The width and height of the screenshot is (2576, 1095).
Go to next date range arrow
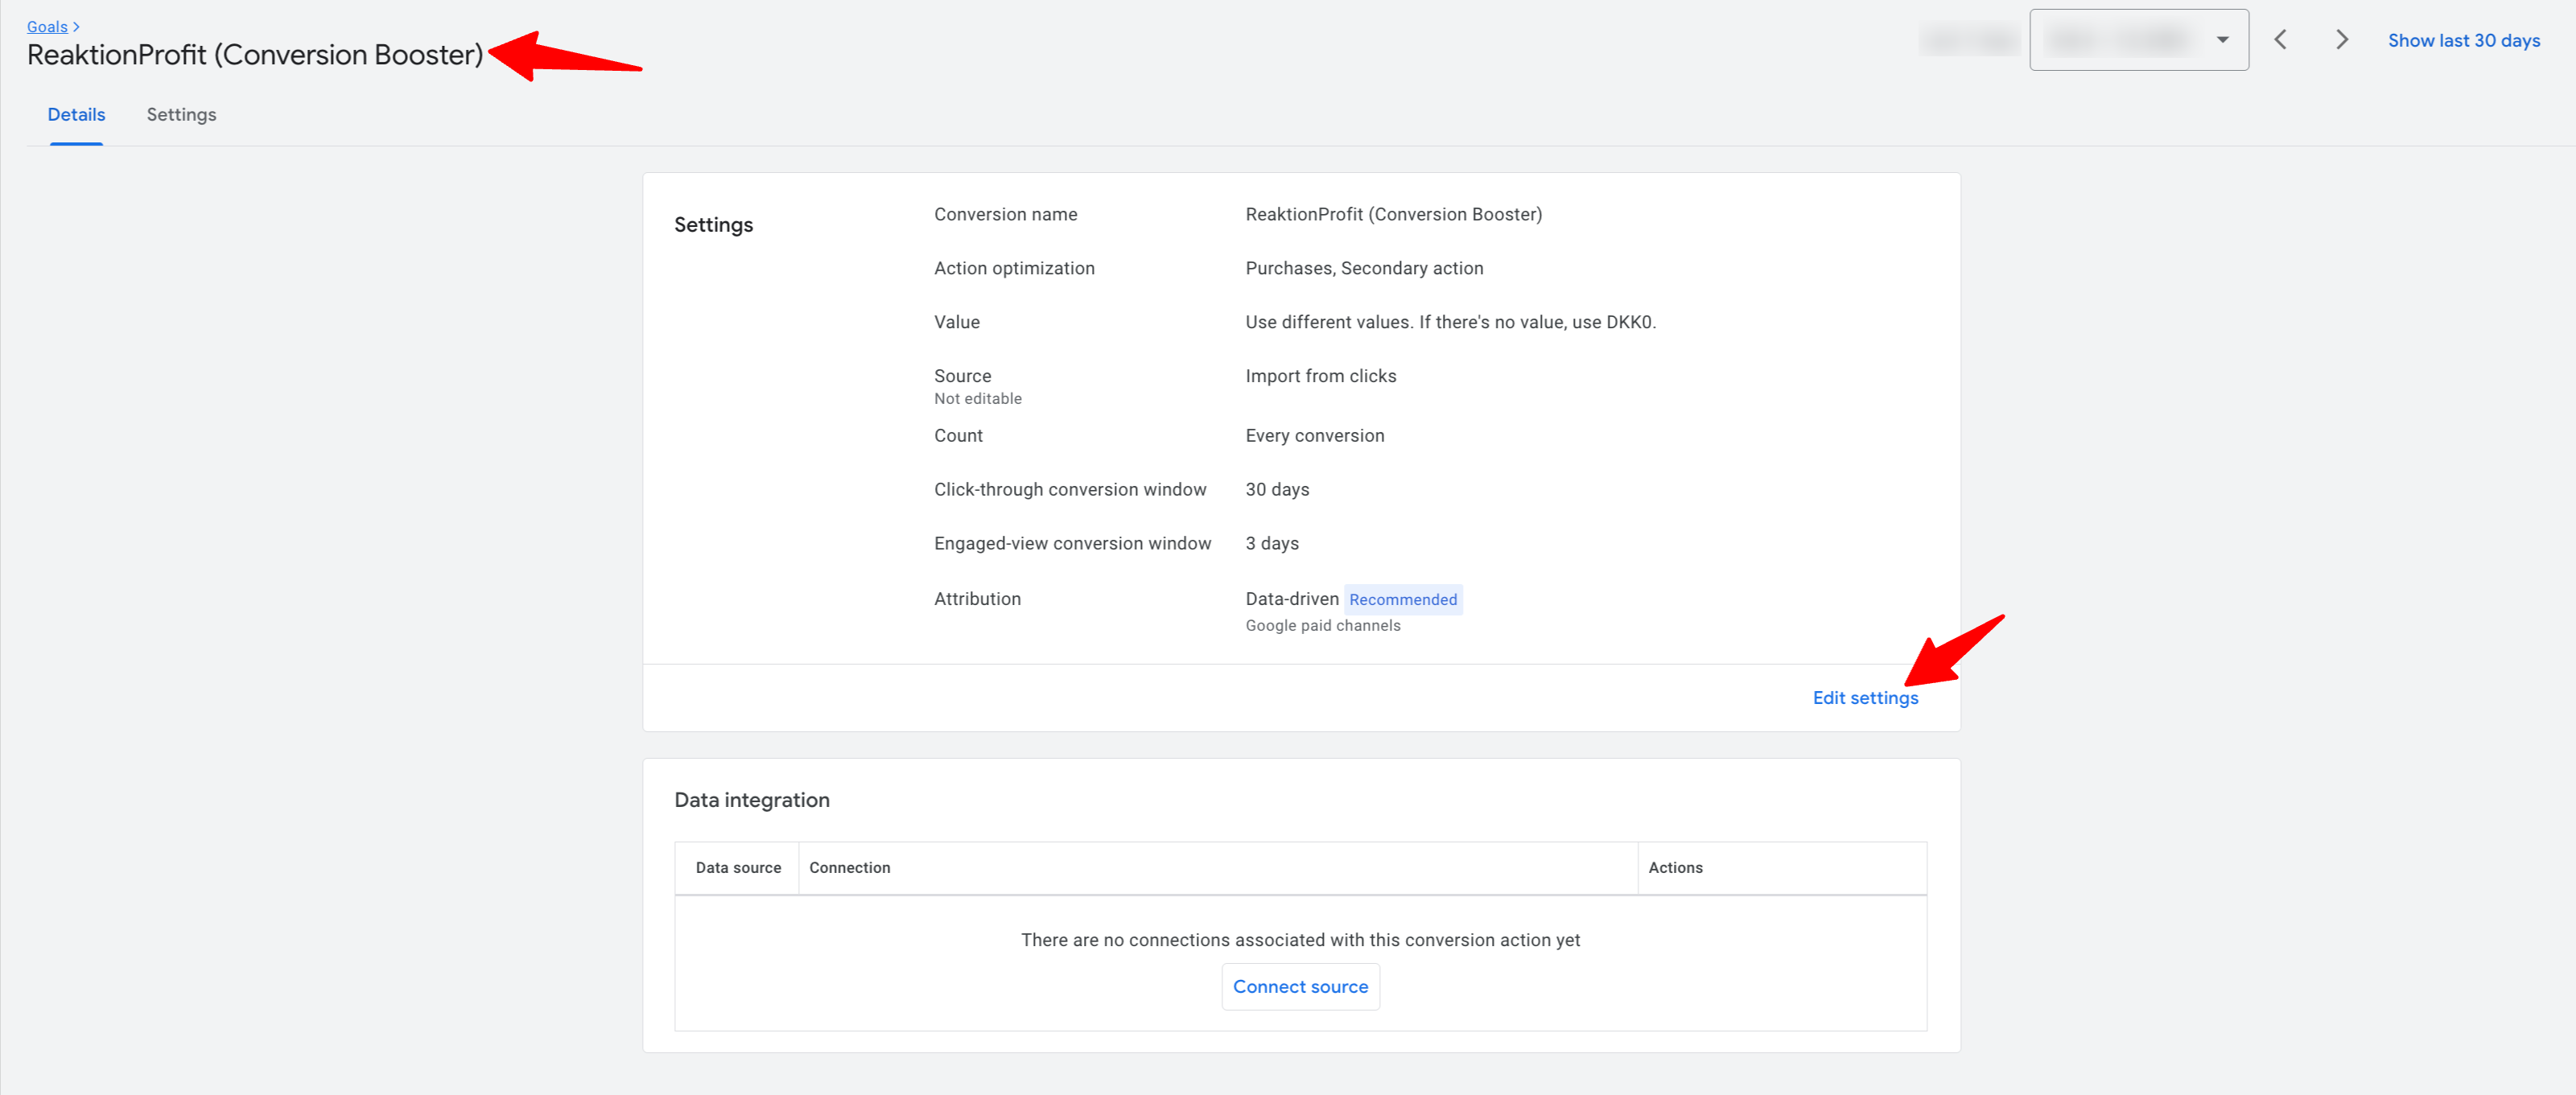point(2341,40)
